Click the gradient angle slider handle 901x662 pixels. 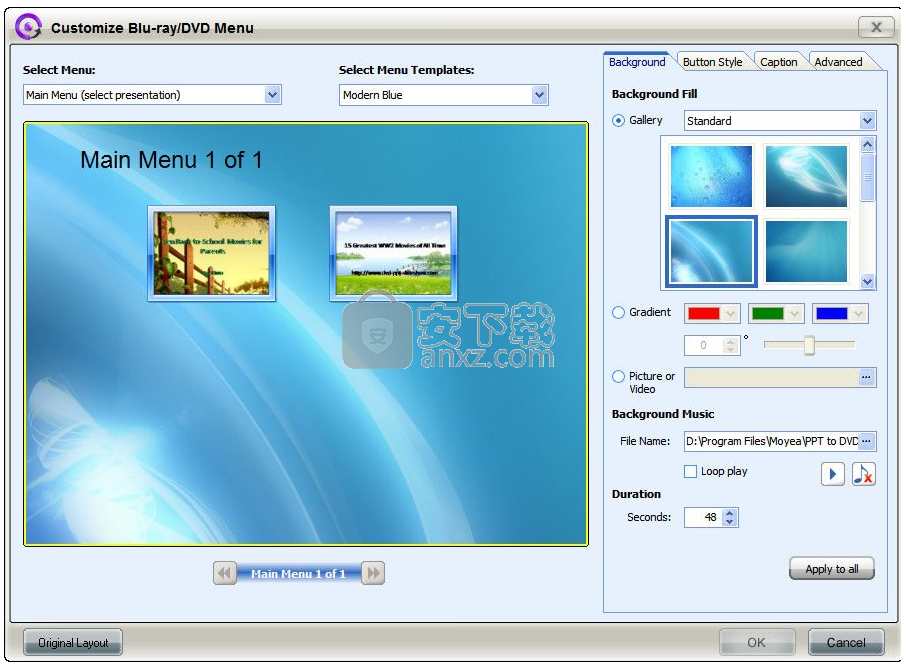[x=809, y=345]
